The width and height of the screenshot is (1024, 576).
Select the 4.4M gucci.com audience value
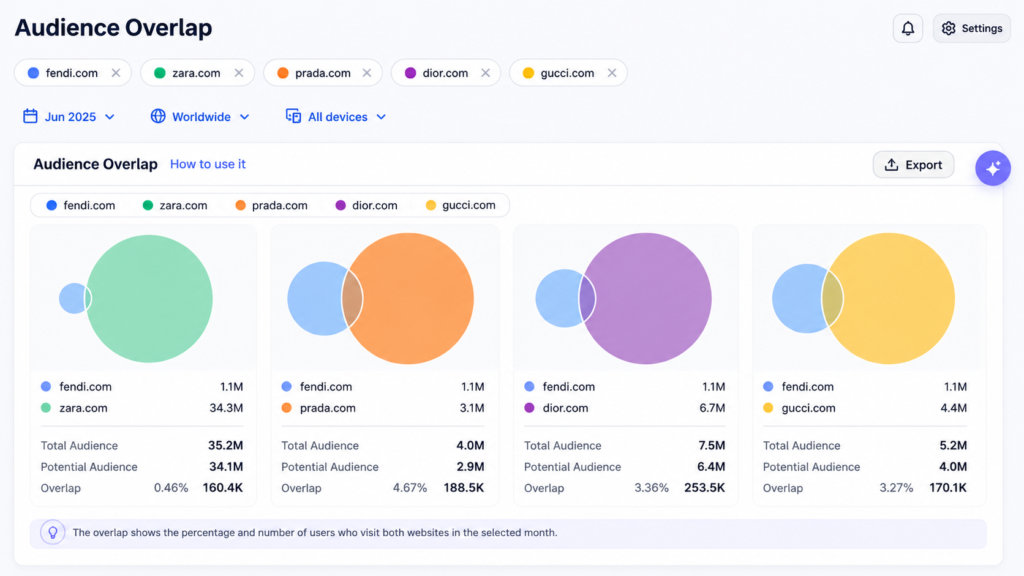[x=953, y=408]
